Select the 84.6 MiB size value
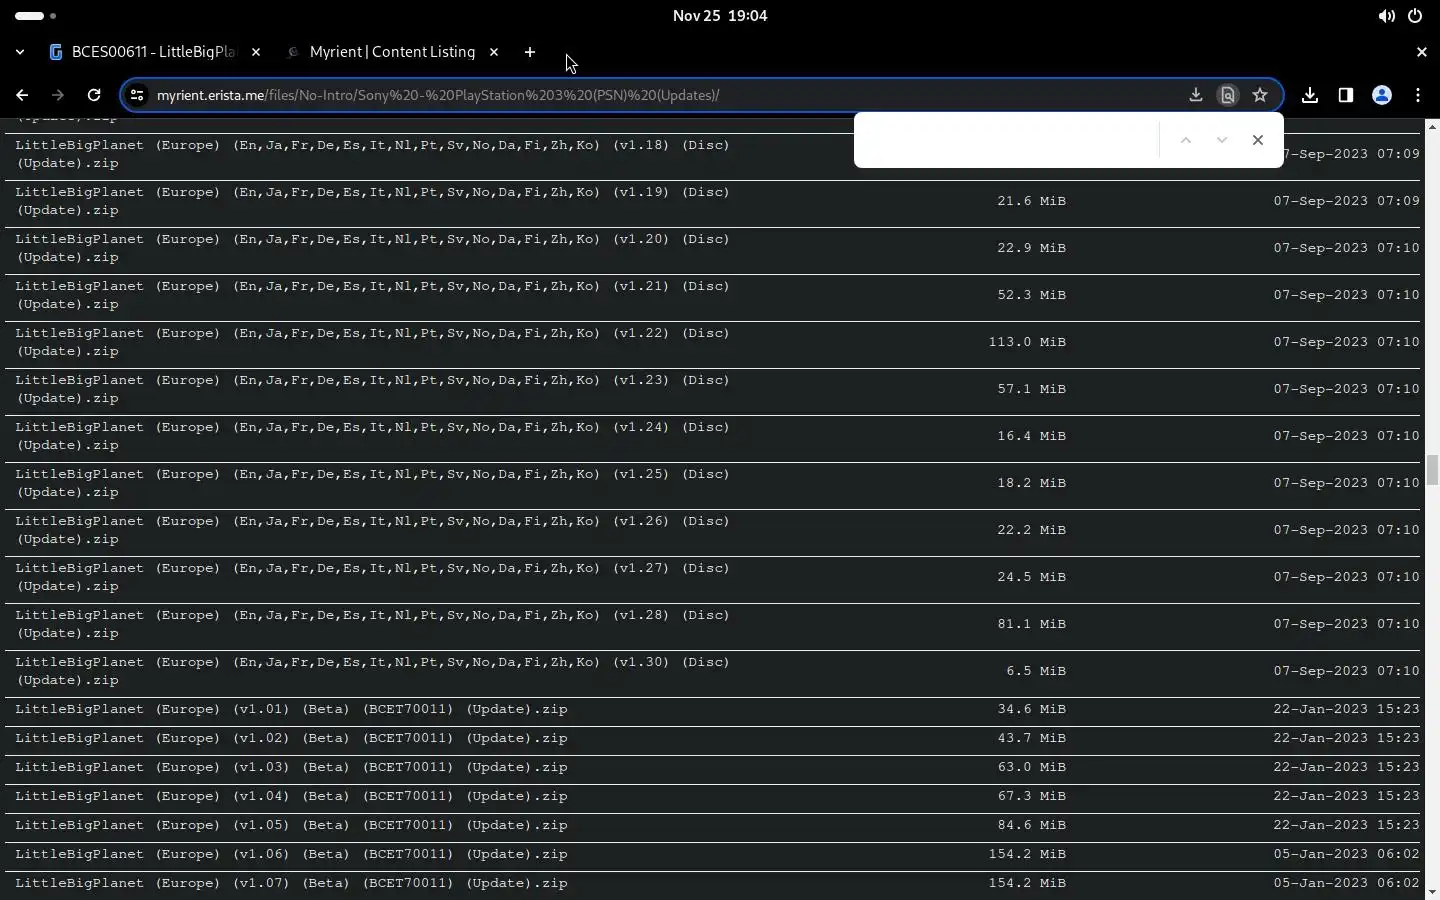The image size is (1440, 900). click(x=1031, y=825)
